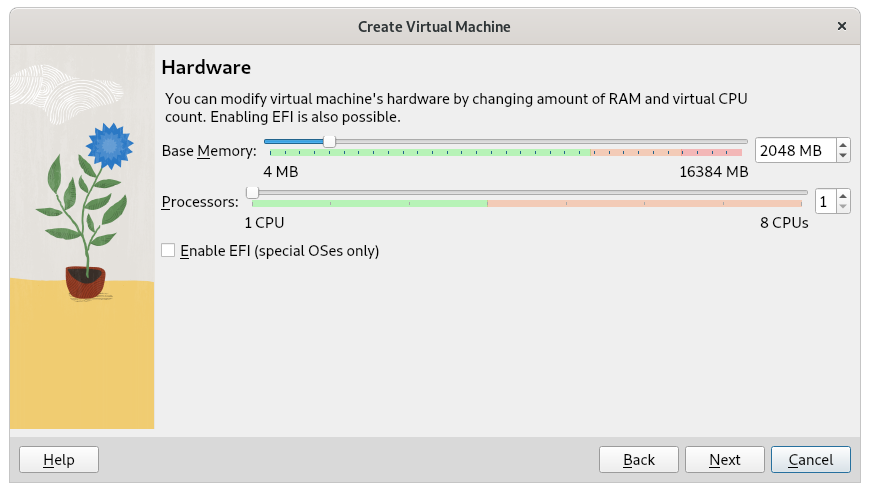
Task: Decrease processor count with the down arrow
Action: [843, 207]
